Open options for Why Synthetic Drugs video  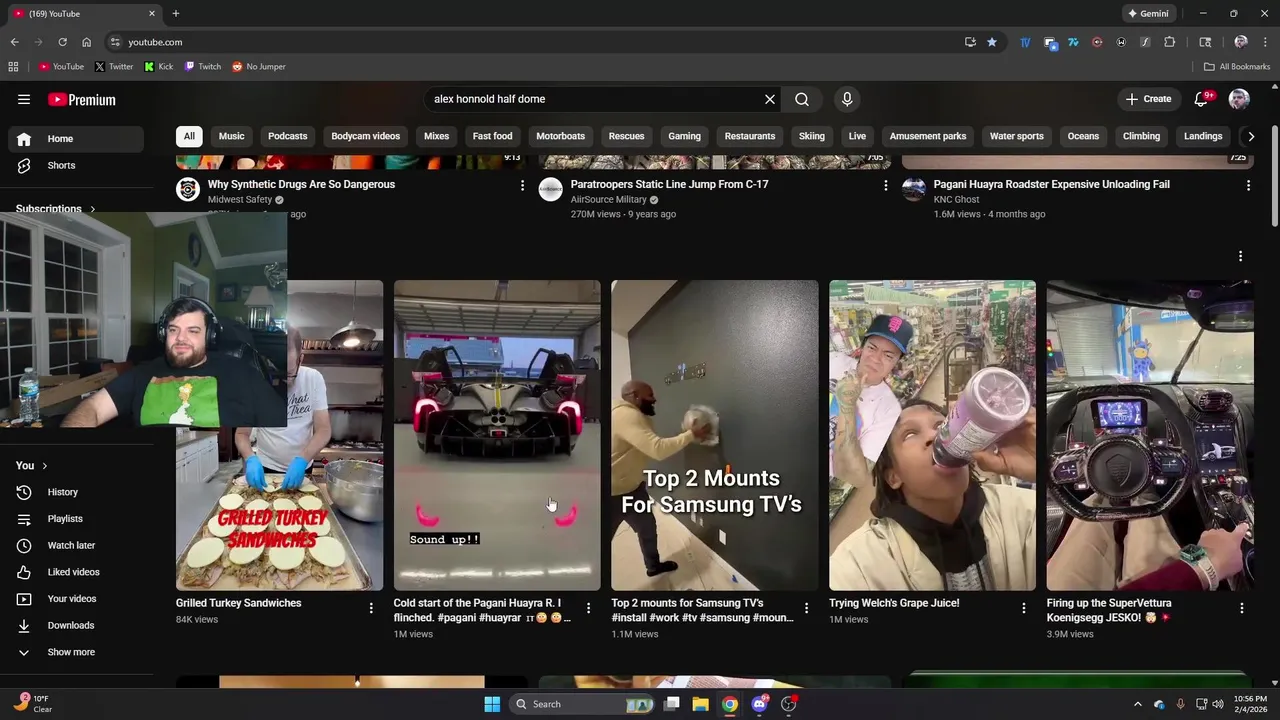coord(522,185)
